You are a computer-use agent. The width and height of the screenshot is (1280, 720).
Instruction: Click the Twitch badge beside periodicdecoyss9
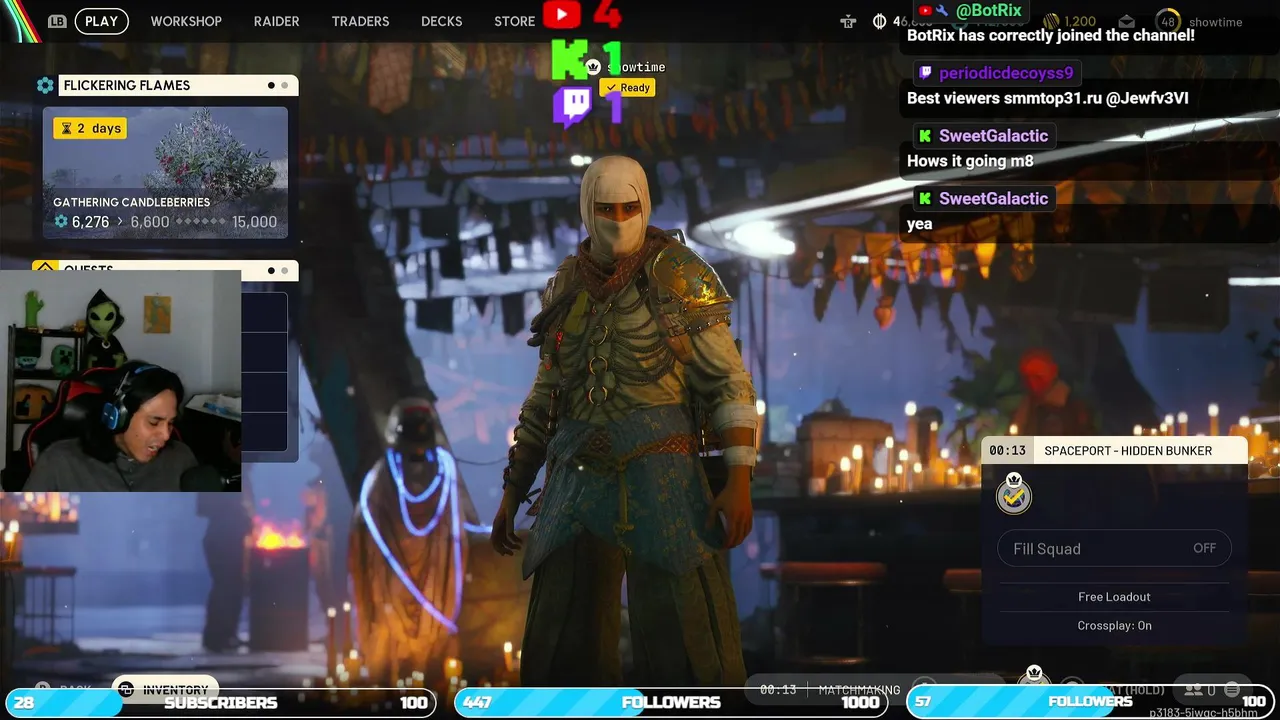coord(925,73)
